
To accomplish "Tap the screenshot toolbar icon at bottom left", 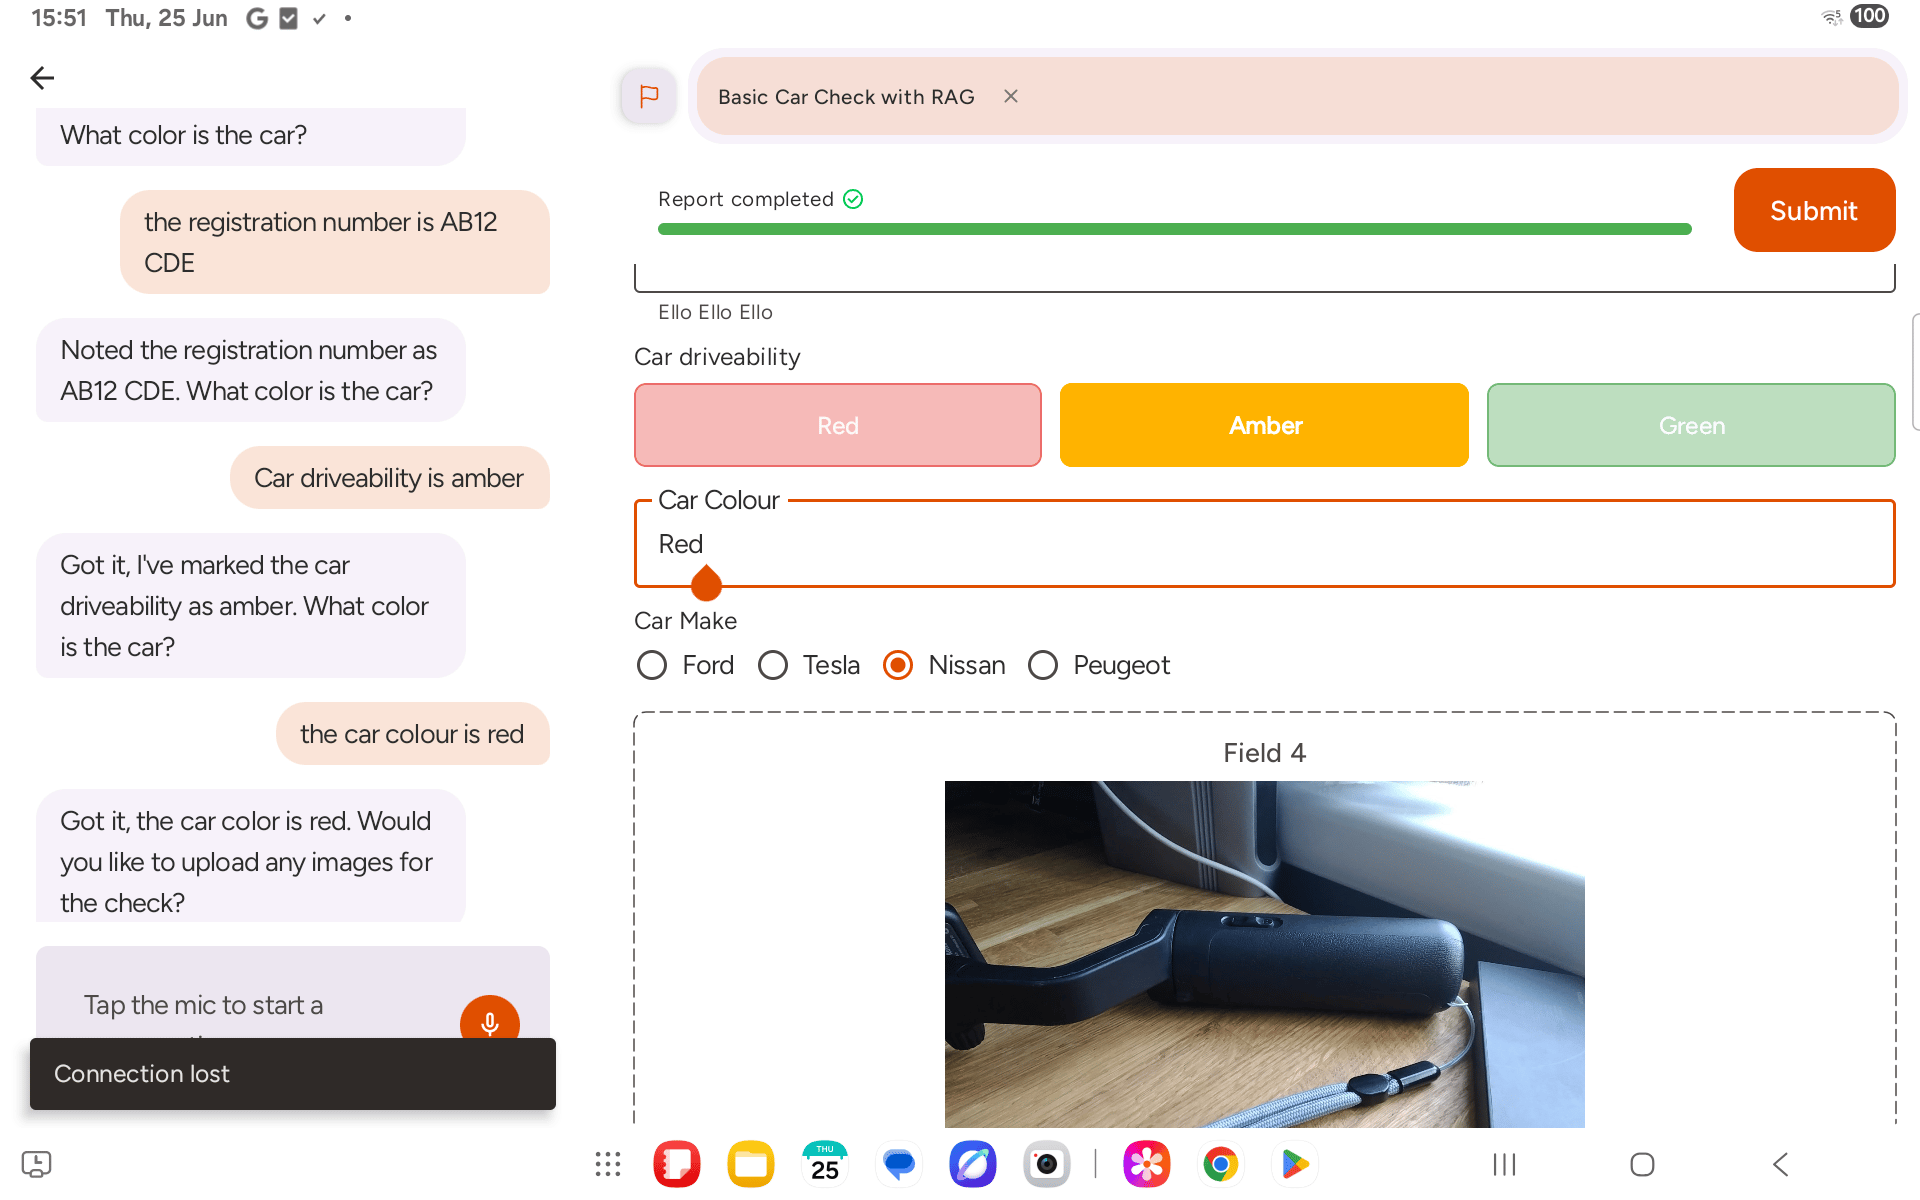I will (x=36, y=1164).
